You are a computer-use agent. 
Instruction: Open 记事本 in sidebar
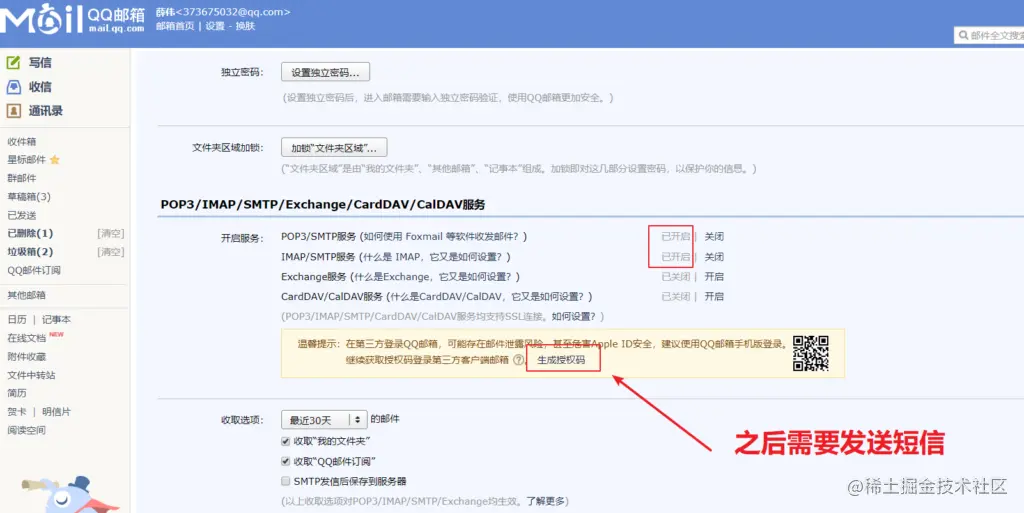56,319
